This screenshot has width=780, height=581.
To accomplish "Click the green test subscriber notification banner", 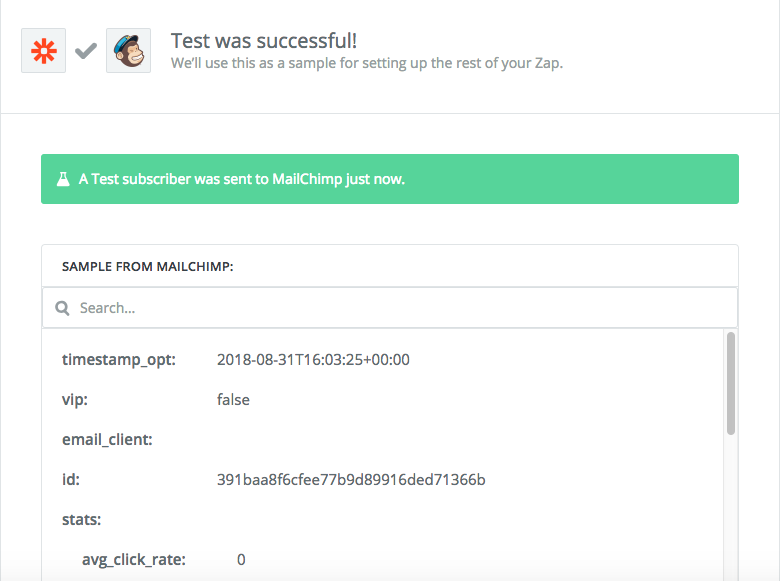I will (390, 180).
